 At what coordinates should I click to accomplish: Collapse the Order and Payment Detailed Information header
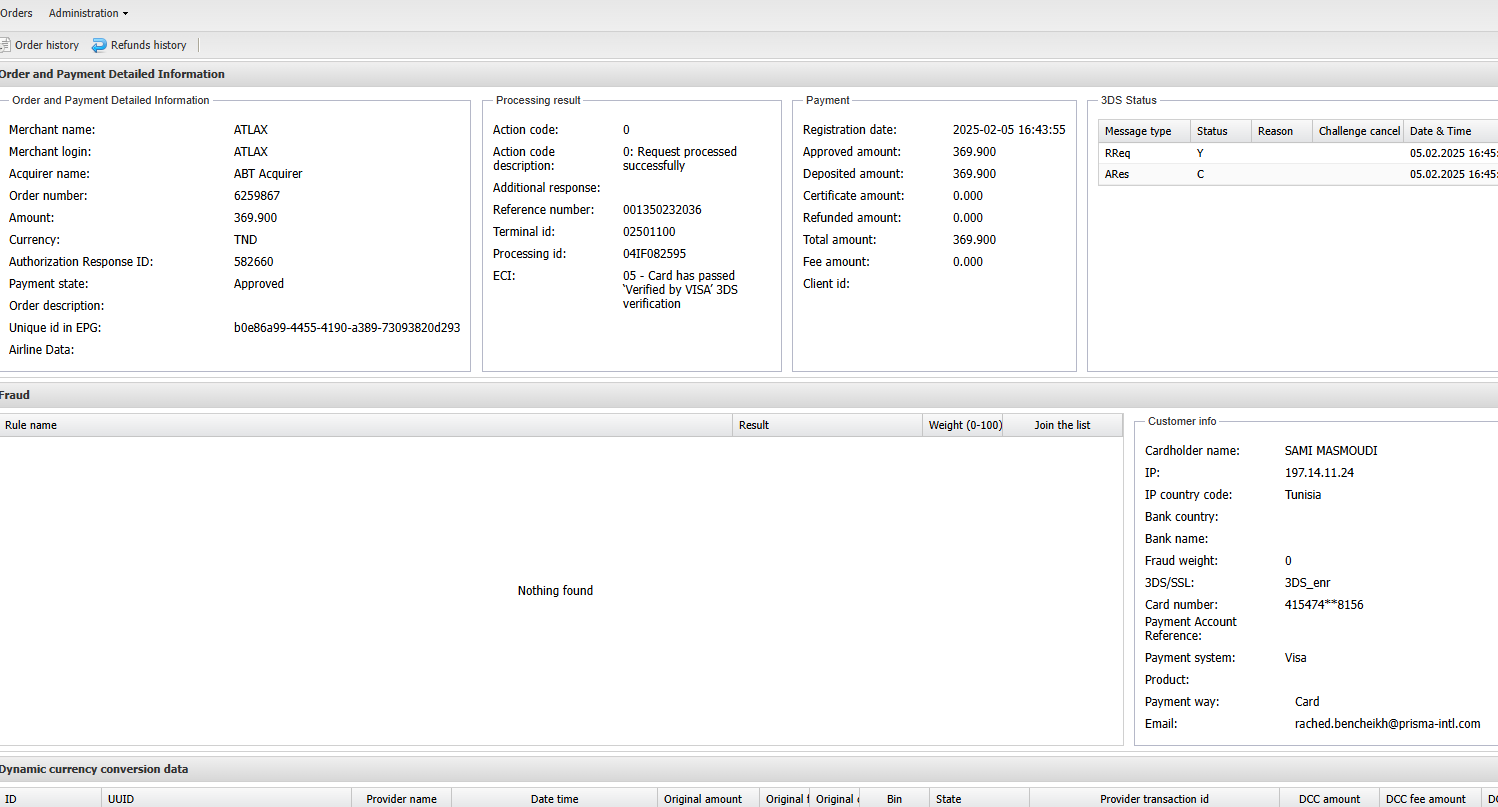pos(112,74)
